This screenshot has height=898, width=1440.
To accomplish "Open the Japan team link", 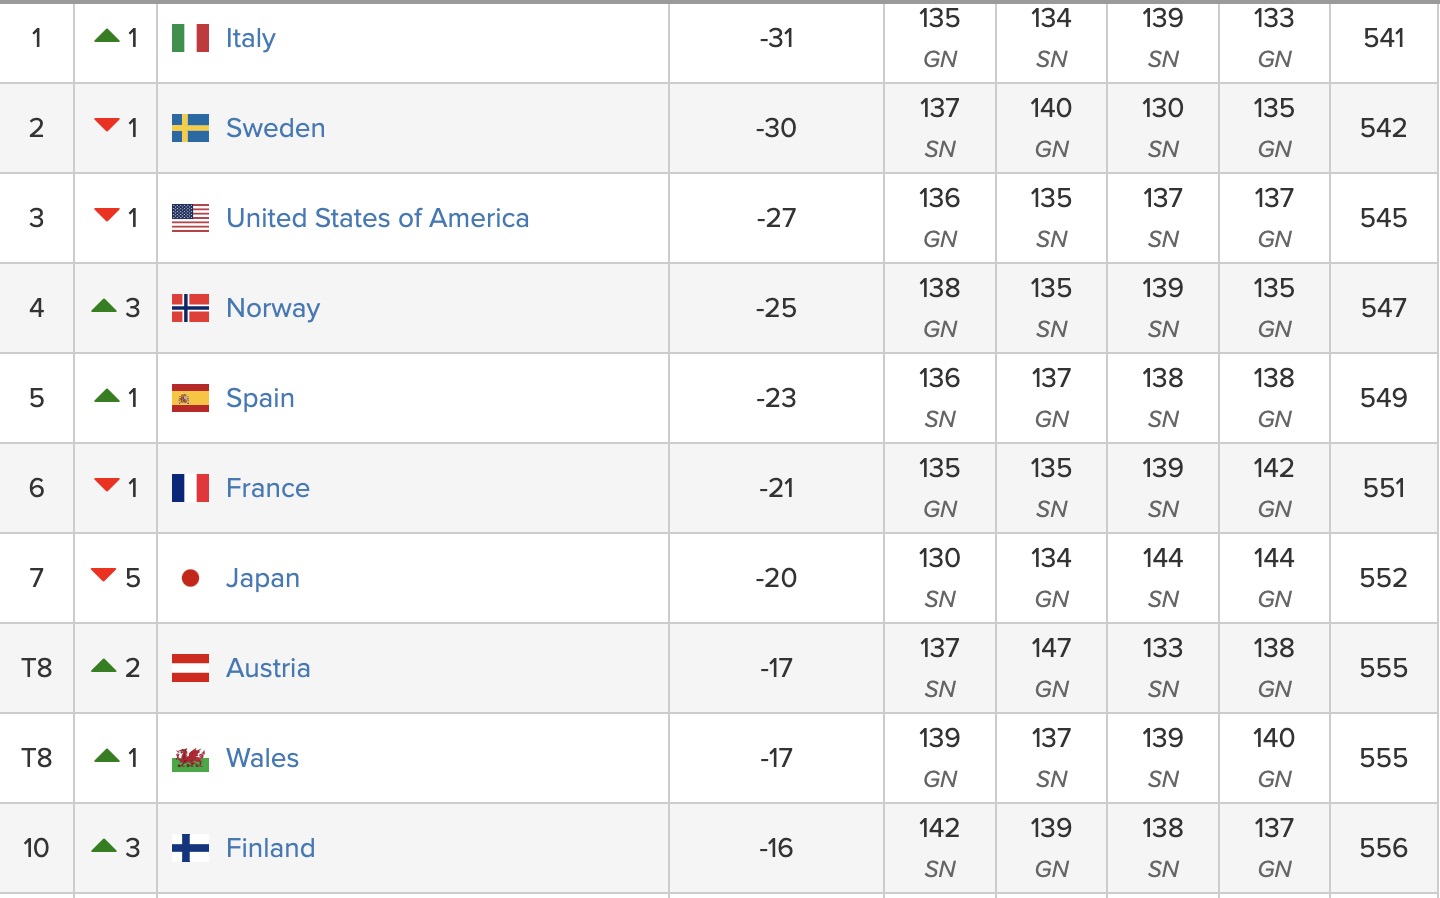I will (x=262, y=578).
